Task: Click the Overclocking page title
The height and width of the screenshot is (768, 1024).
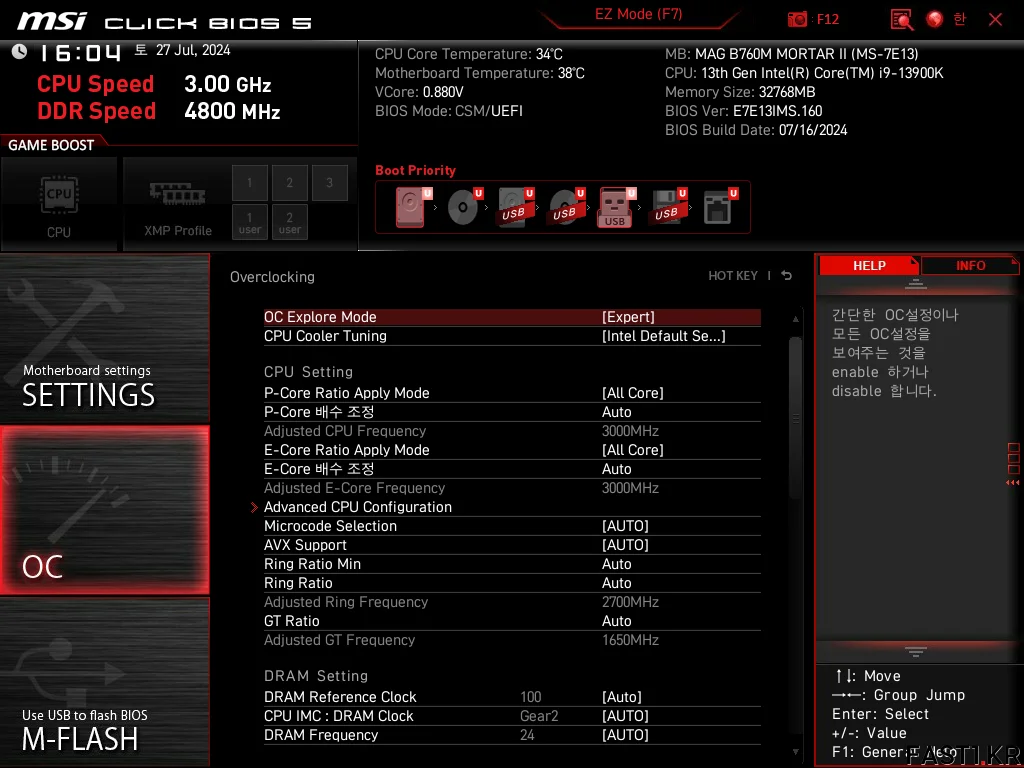Action: tap(272, 277)
